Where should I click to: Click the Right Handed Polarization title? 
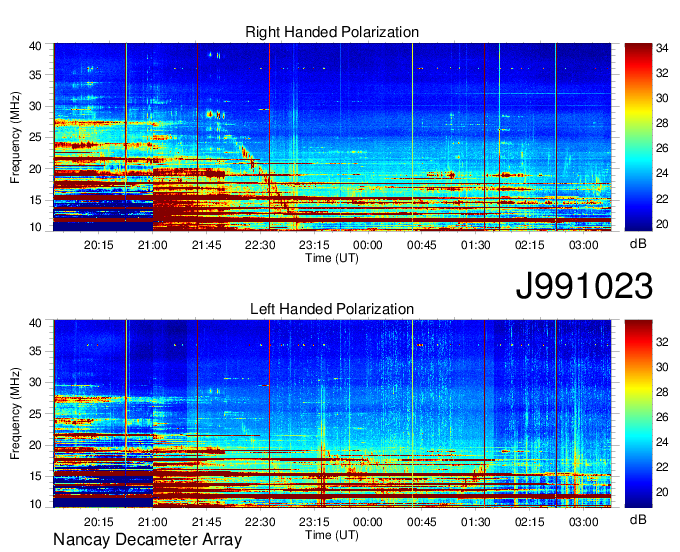click(x=332, y=32)
